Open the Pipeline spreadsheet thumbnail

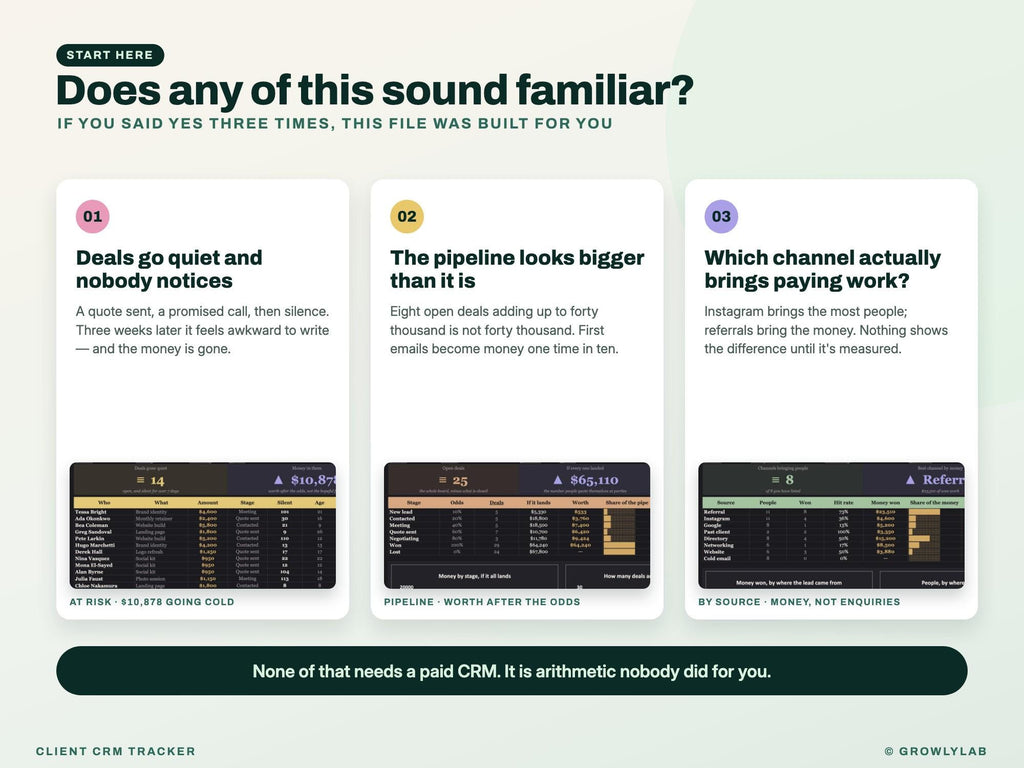(517, 526)
